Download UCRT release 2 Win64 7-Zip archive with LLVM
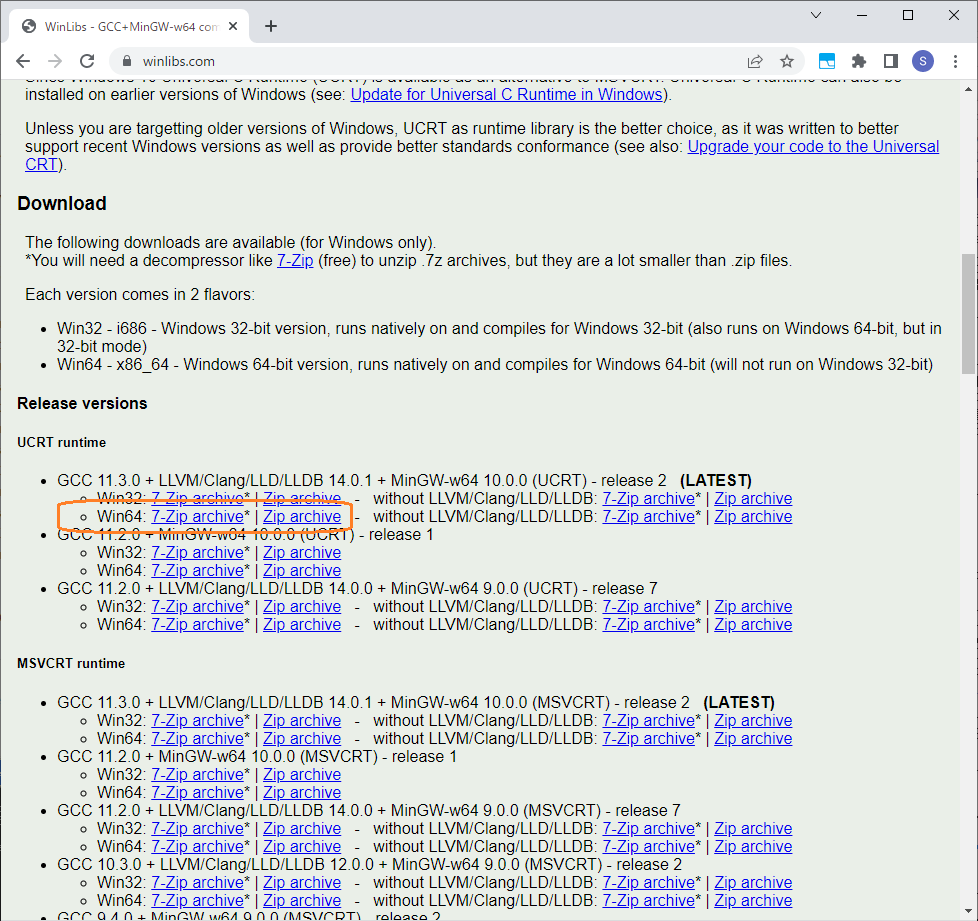 (198, 517)
